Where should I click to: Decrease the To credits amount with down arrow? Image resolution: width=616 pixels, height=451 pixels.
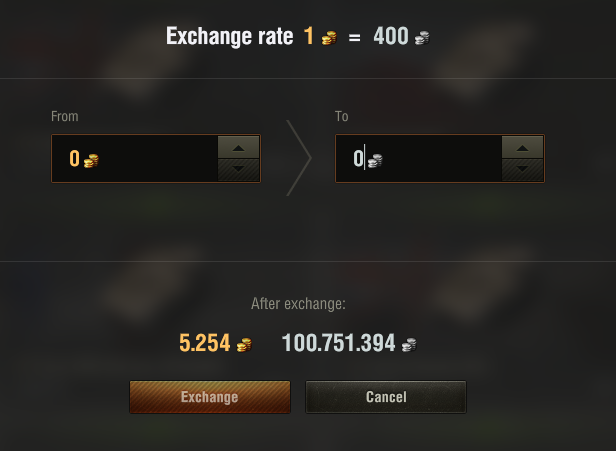click(522, 170)
